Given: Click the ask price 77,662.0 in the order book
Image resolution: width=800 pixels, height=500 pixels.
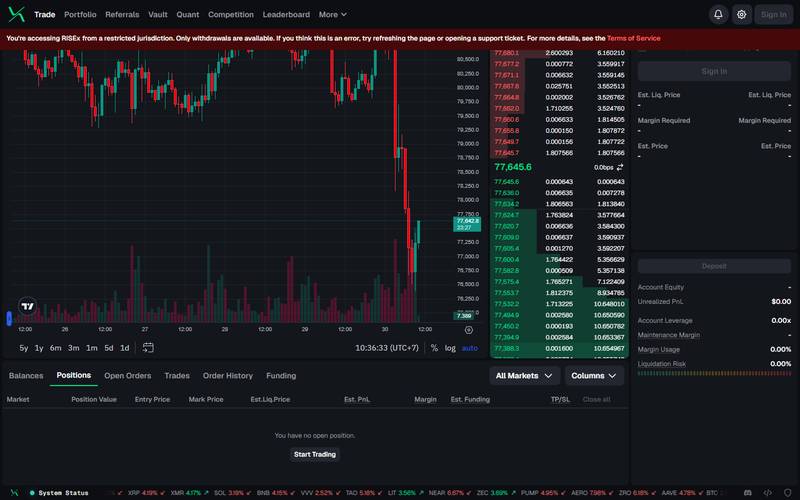Looking at the screenshot, I should pos(507,109).
